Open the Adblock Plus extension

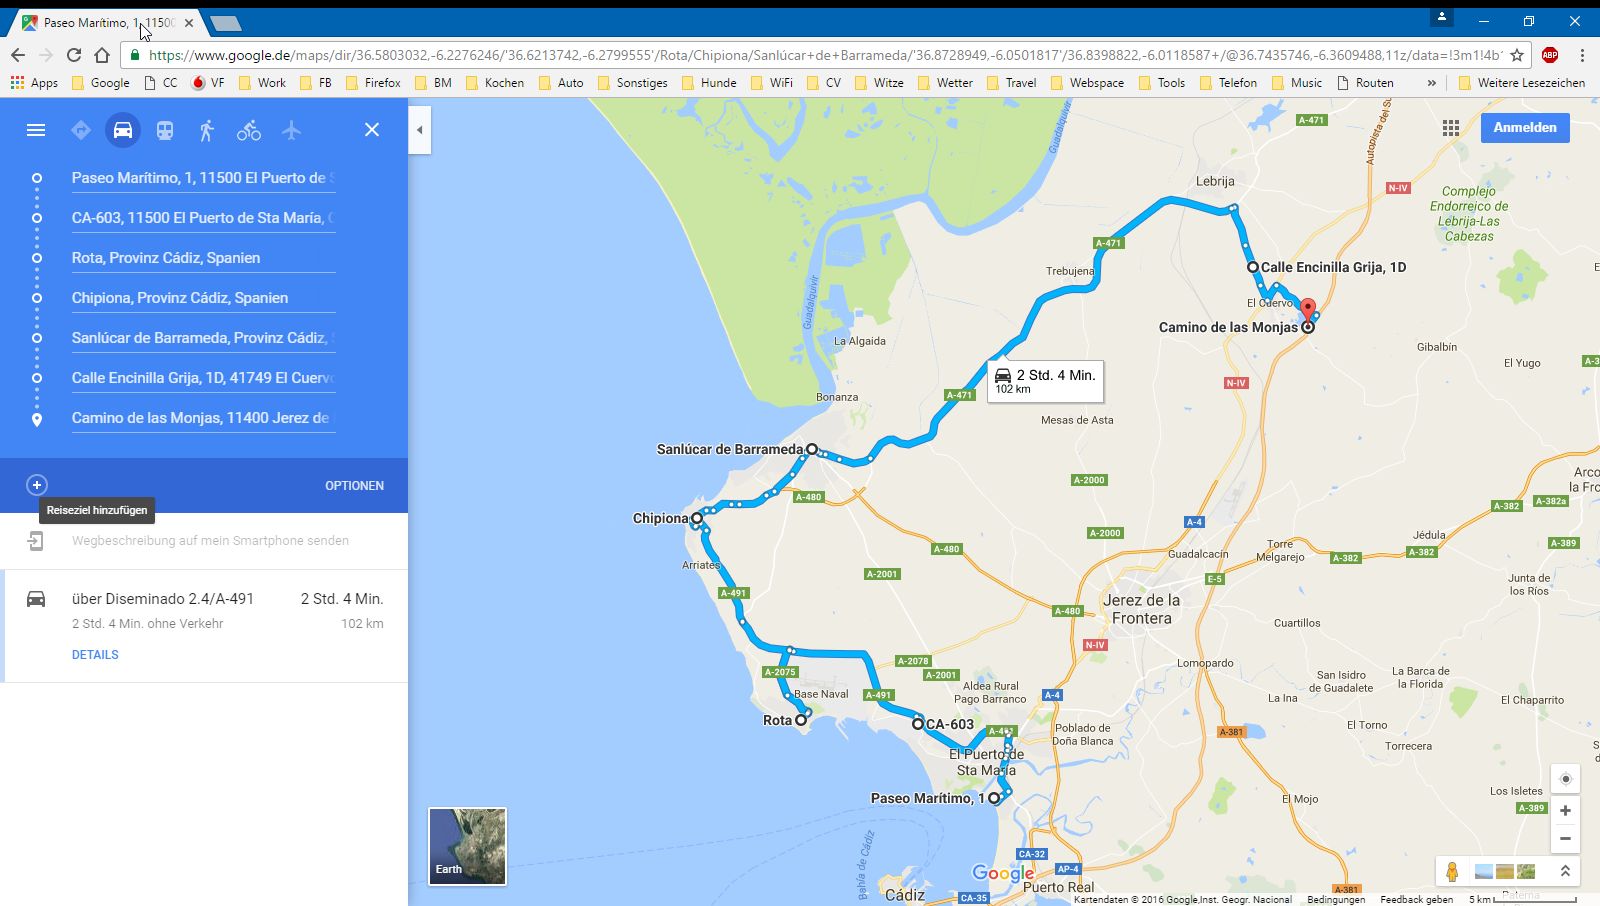pos(1550,55)
